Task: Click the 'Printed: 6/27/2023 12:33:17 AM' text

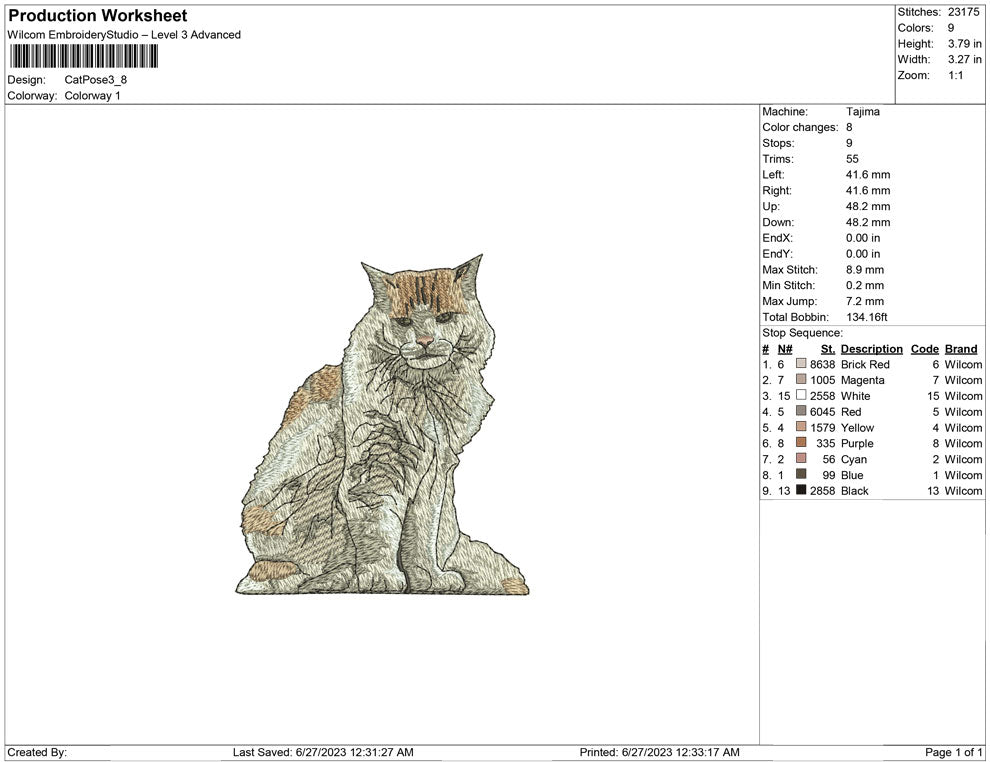Action: pos(659,752)
